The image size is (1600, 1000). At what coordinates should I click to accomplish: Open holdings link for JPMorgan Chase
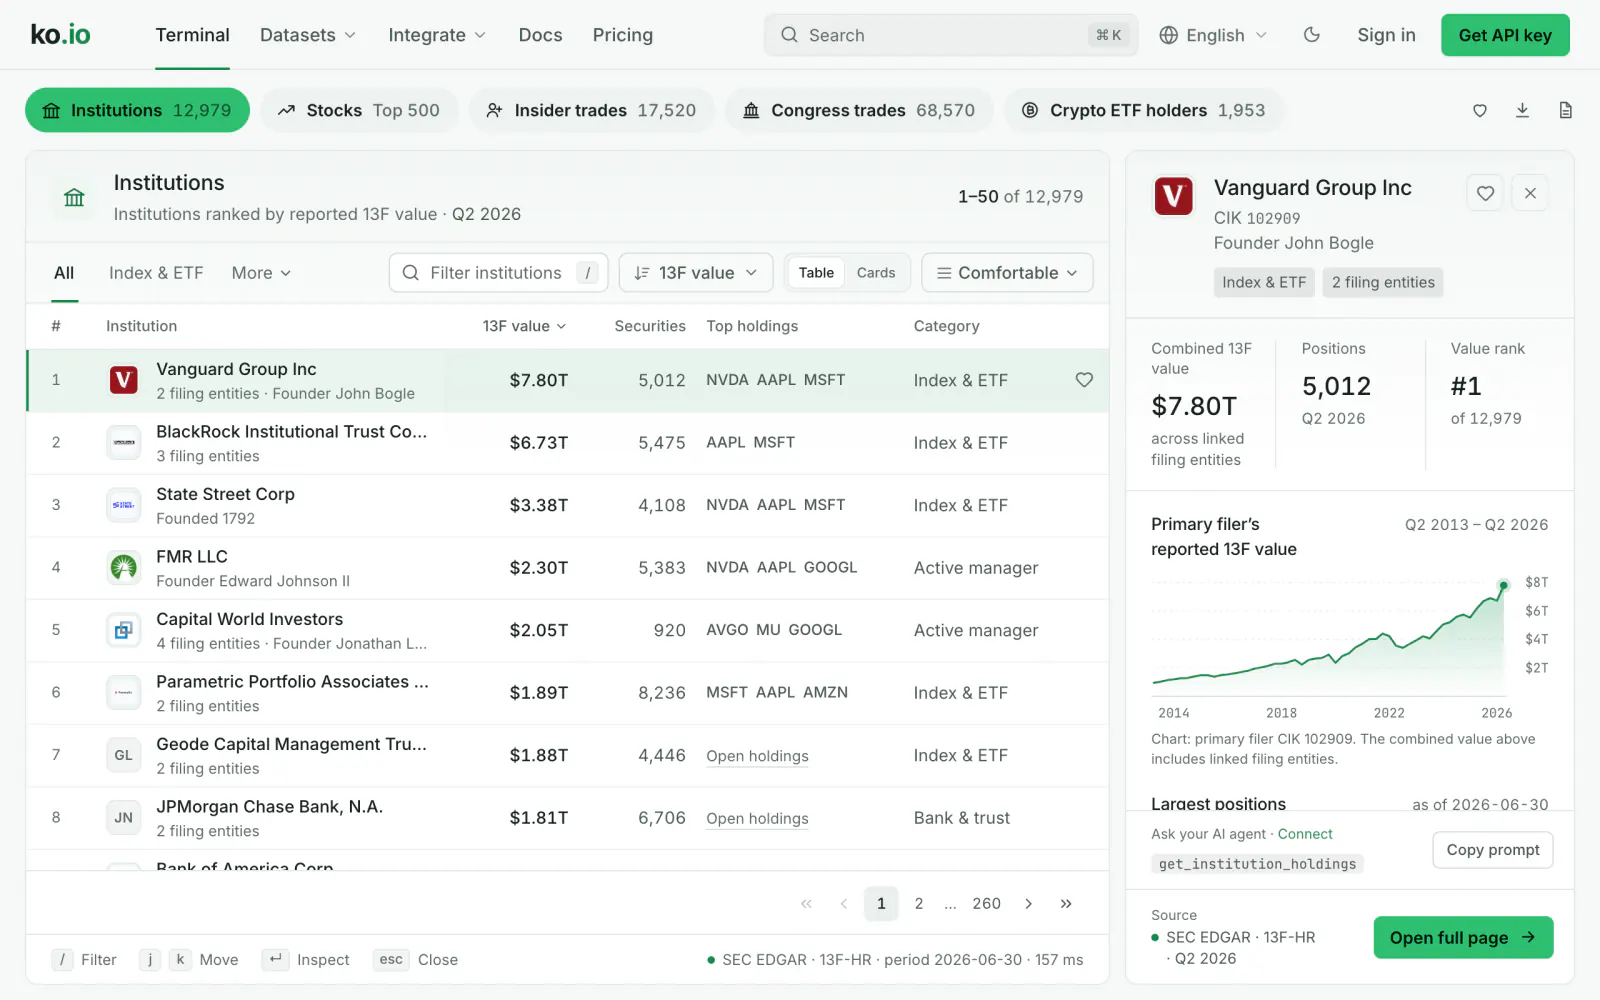(757, 818)
